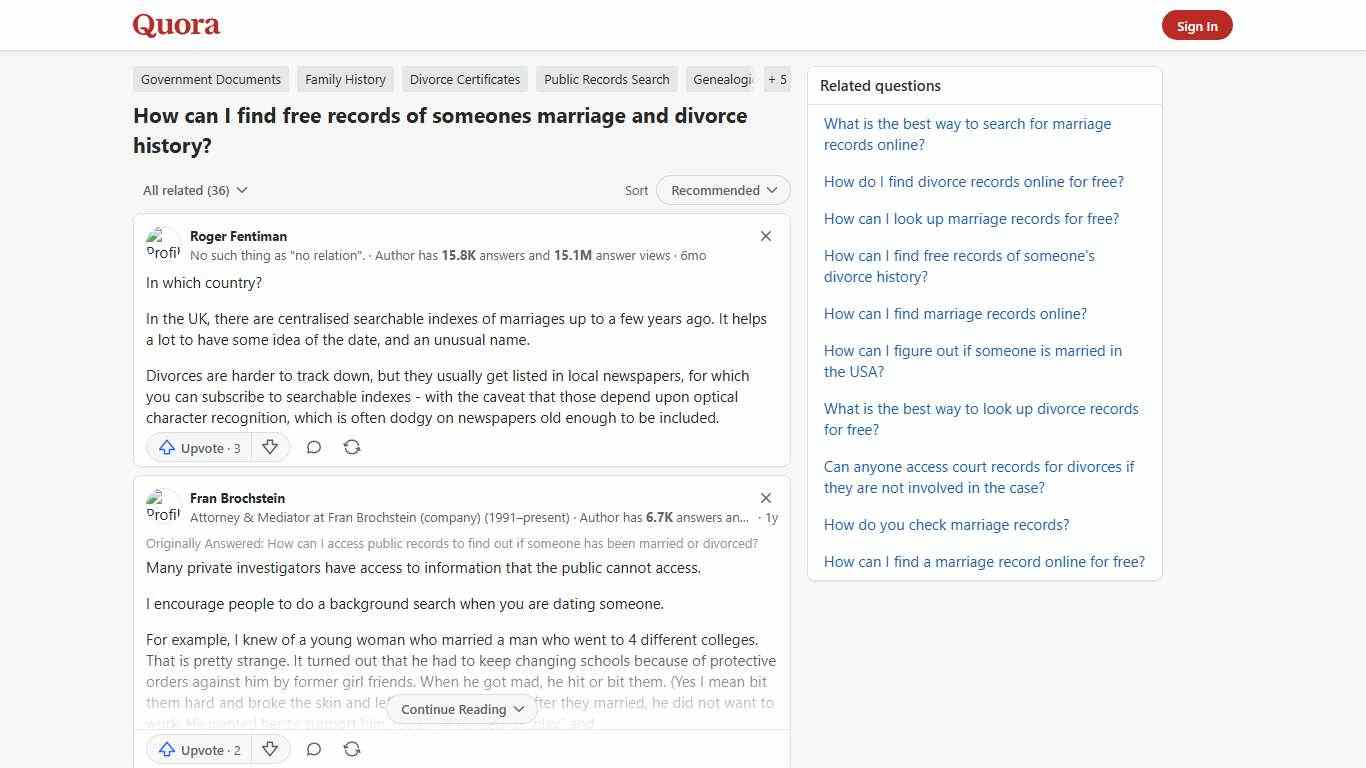Dismiss Roger Fentiman's answer
Viewport: 1366px width, 768px height.
[765, 236]
